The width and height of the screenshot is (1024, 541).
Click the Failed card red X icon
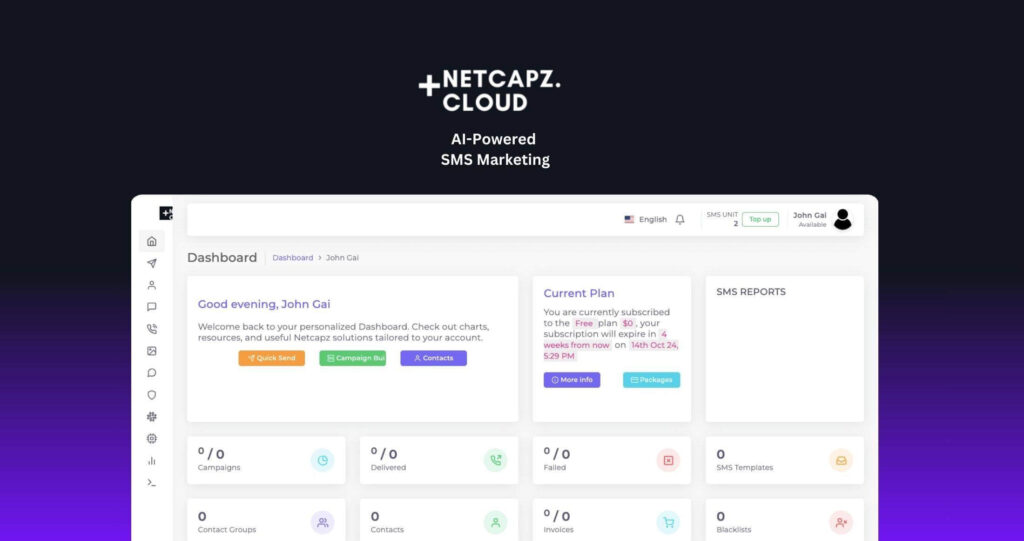[x=668, y=461]
